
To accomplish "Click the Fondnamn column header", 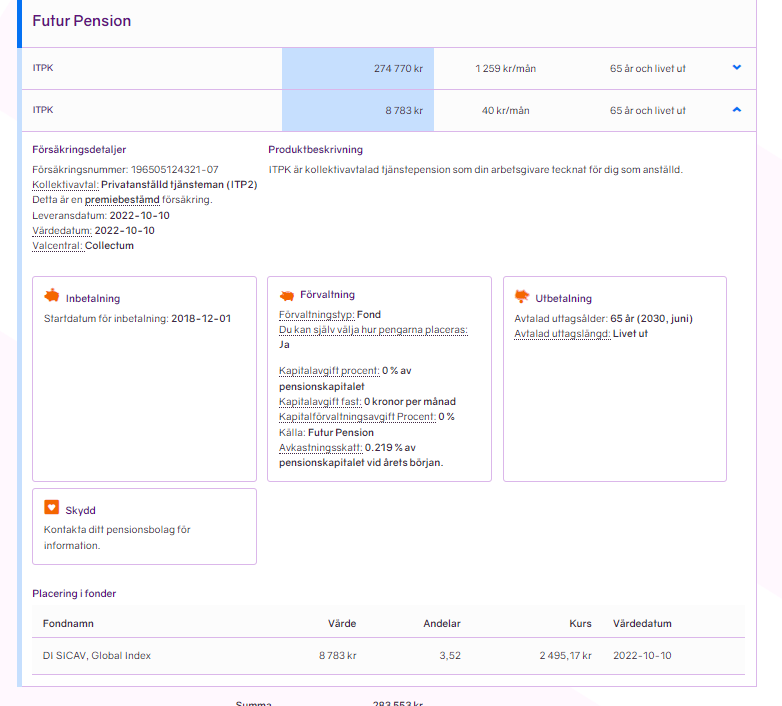I will [x=67, y=623].
